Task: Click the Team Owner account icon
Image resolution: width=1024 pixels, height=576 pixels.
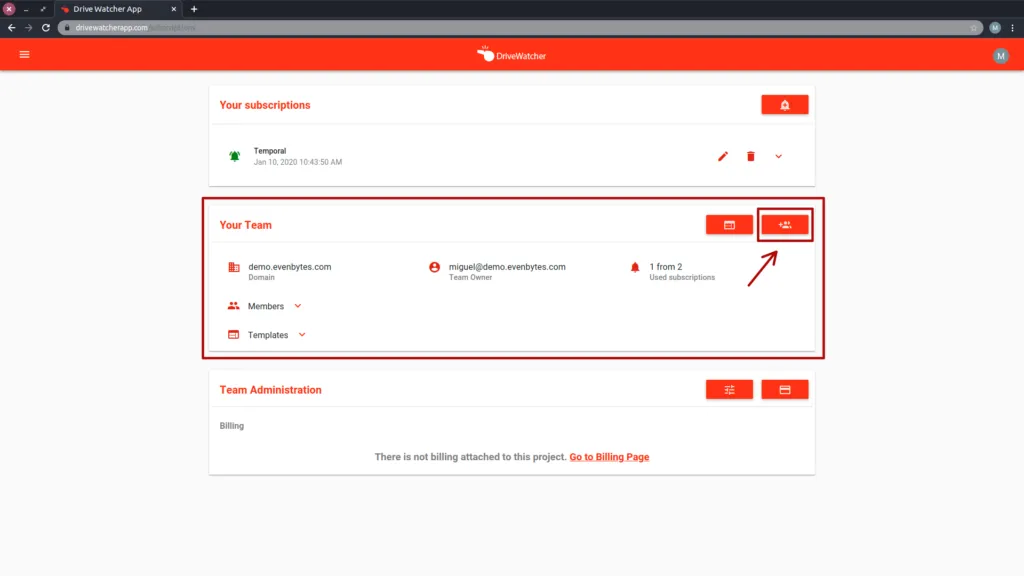Action: [x=434, y=267]
